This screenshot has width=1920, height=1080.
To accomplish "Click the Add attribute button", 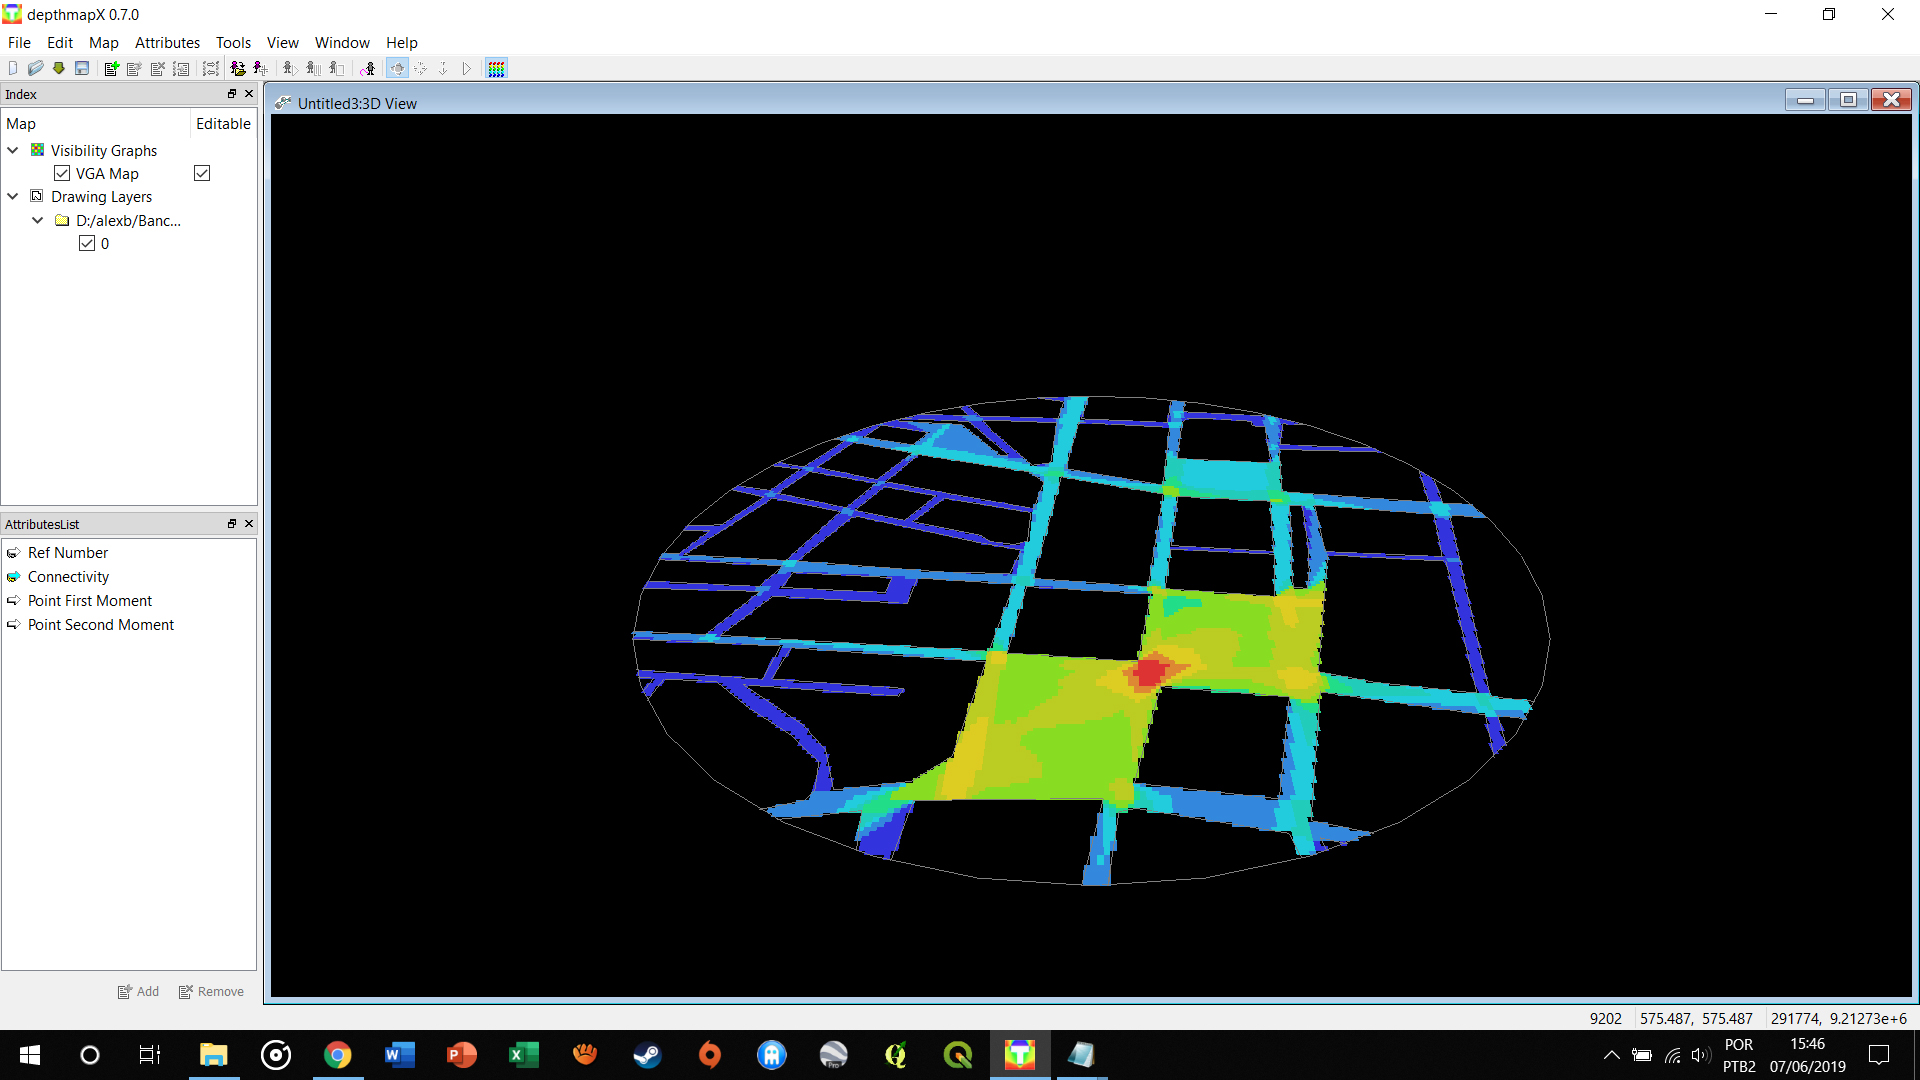I will pyautogui.click(x=138, y=991).
